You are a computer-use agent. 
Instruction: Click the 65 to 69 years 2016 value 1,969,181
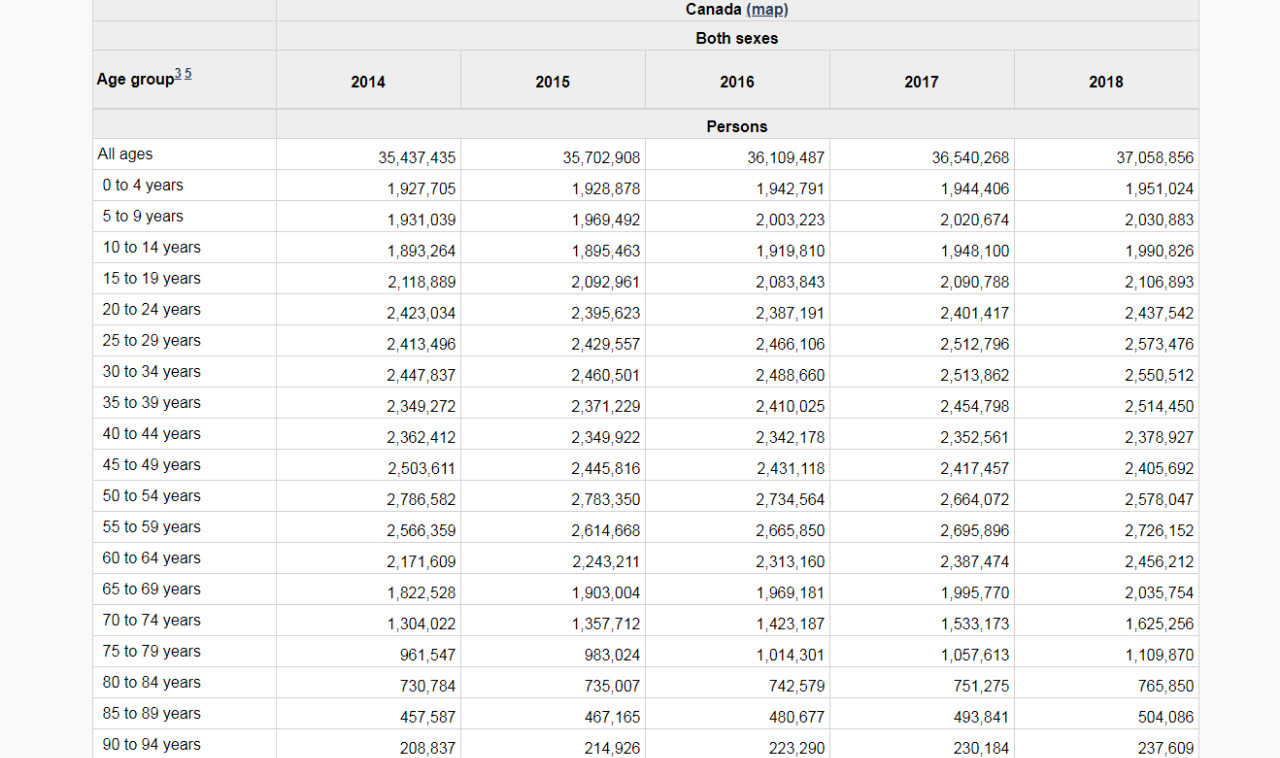790,593
